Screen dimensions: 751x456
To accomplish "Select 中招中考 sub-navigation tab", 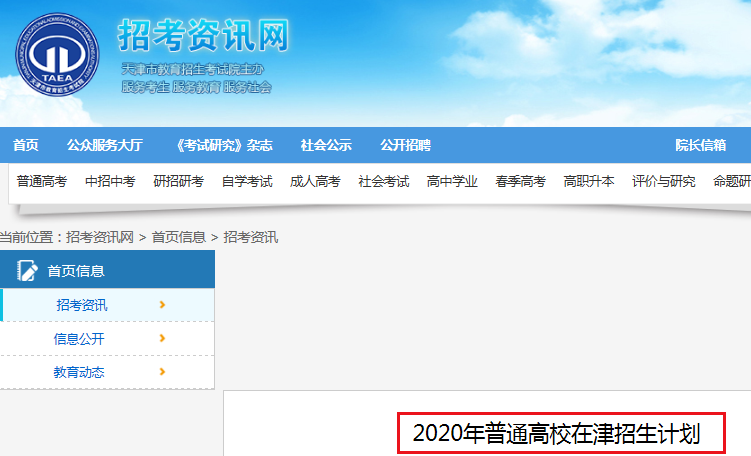I will point(110,182).
